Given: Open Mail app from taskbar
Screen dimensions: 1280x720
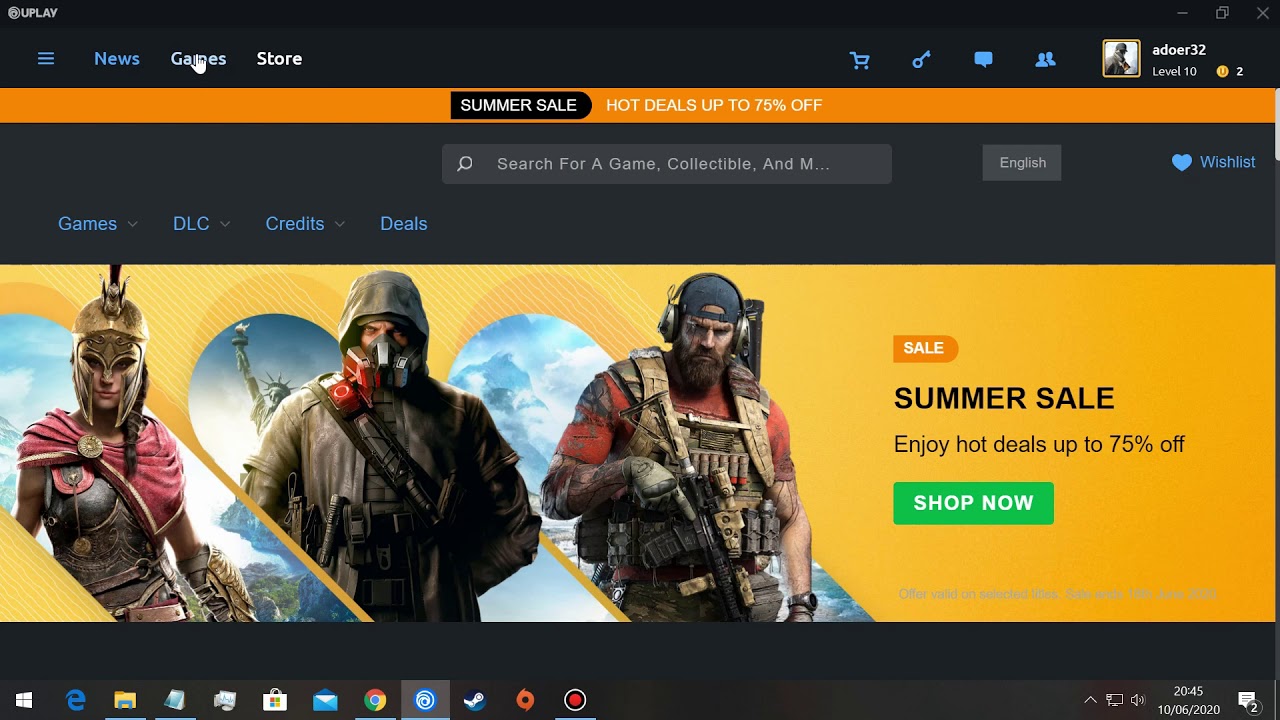Looking at the screenshot, I should [x=325, y=700].
